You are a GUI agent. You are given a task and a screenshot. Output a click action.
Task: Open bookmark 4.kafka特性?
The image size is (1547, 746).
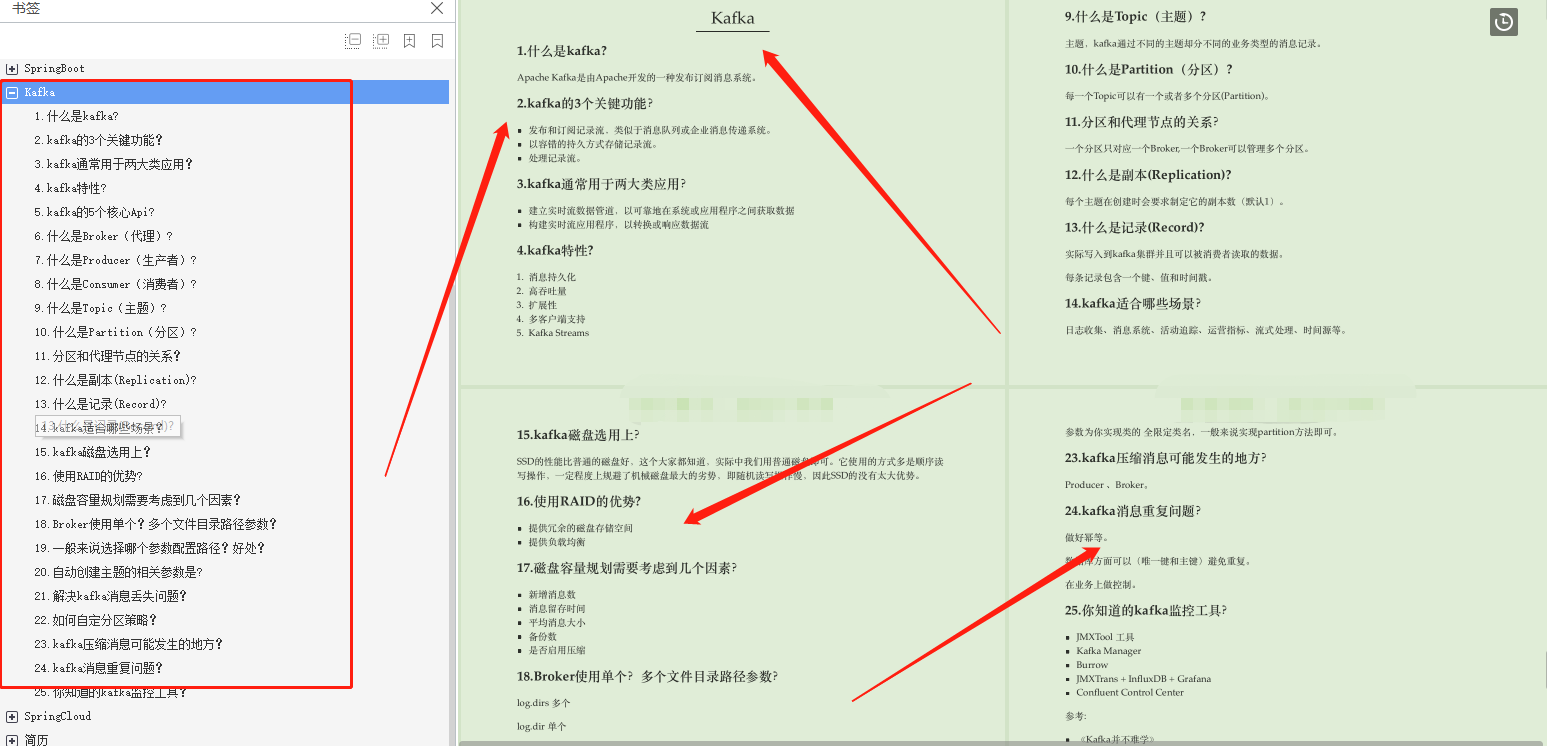70,188
